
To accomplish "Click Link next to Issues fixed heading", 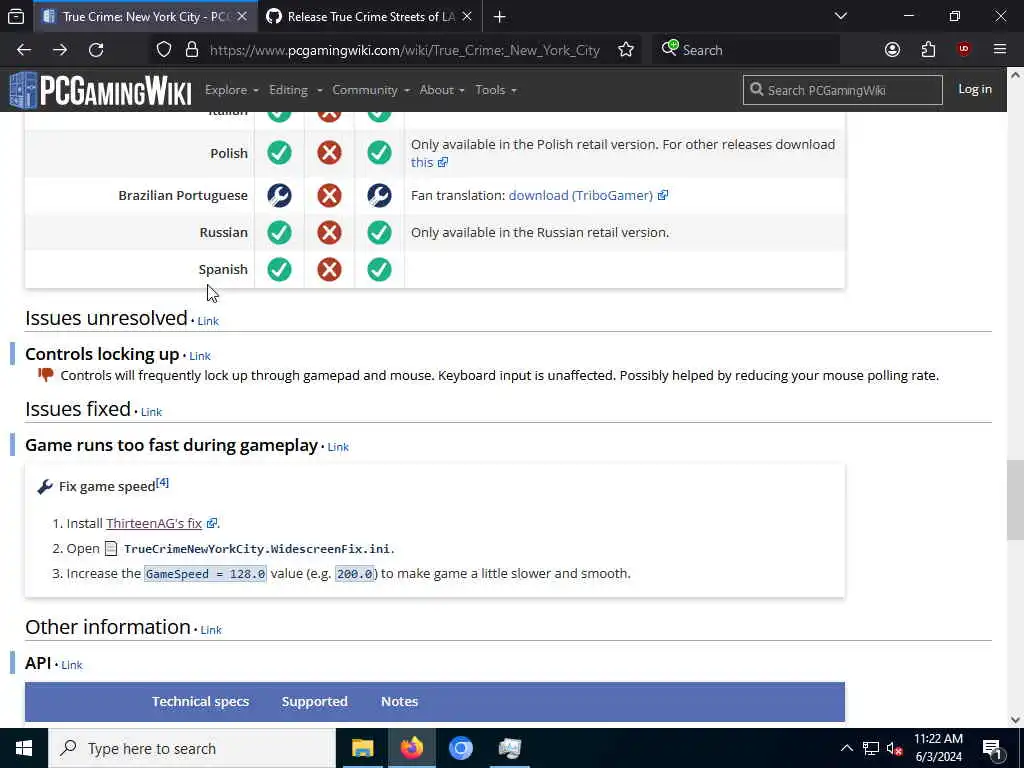I will tap(152, 412).
